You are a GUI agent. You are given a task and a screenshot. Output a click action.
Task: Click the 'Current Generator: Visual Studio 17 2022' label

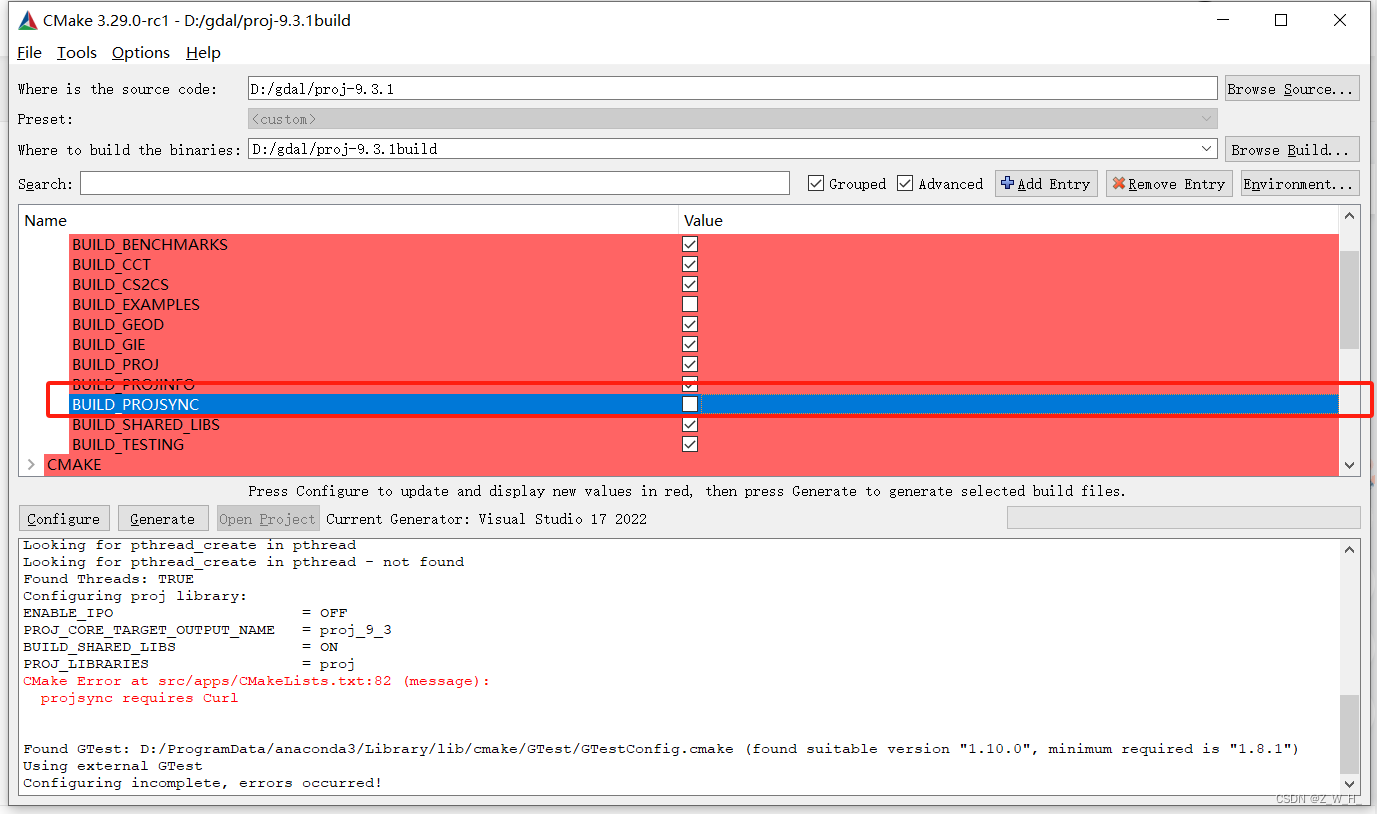(x=486, y=519)
